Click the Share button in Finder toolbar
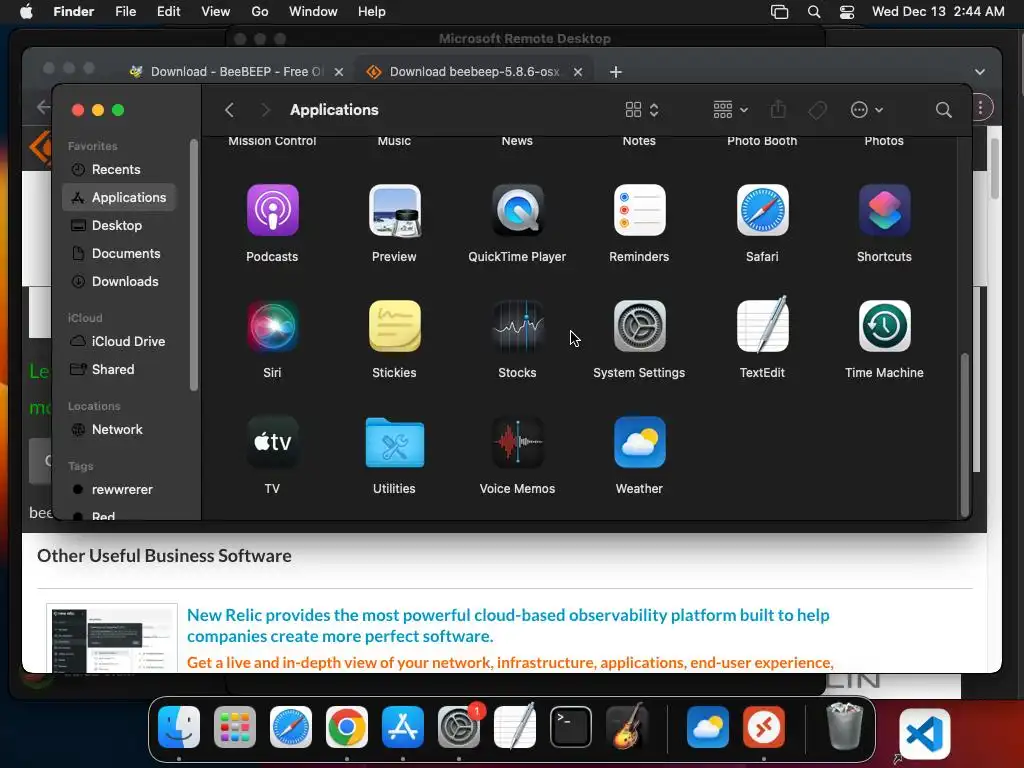Screen dimensions: 1024x768 coord(778,110)
